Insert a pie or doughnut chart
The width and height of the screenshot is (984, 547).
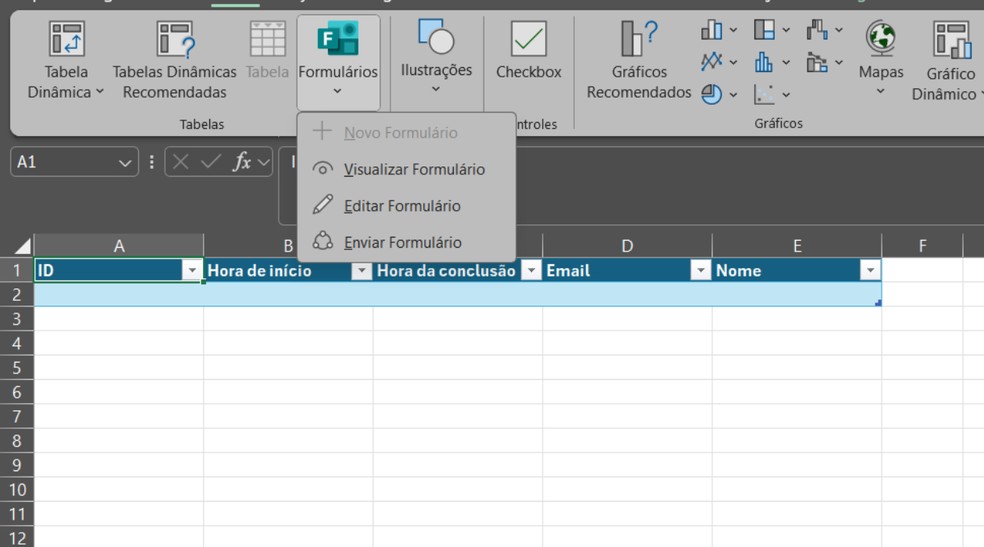coord(712,94)
